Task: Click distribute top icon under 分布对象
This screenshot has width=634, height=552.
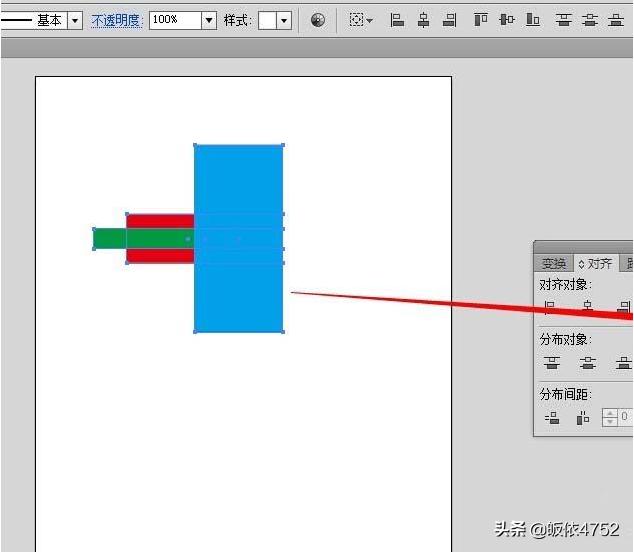Action: point(552,362)
